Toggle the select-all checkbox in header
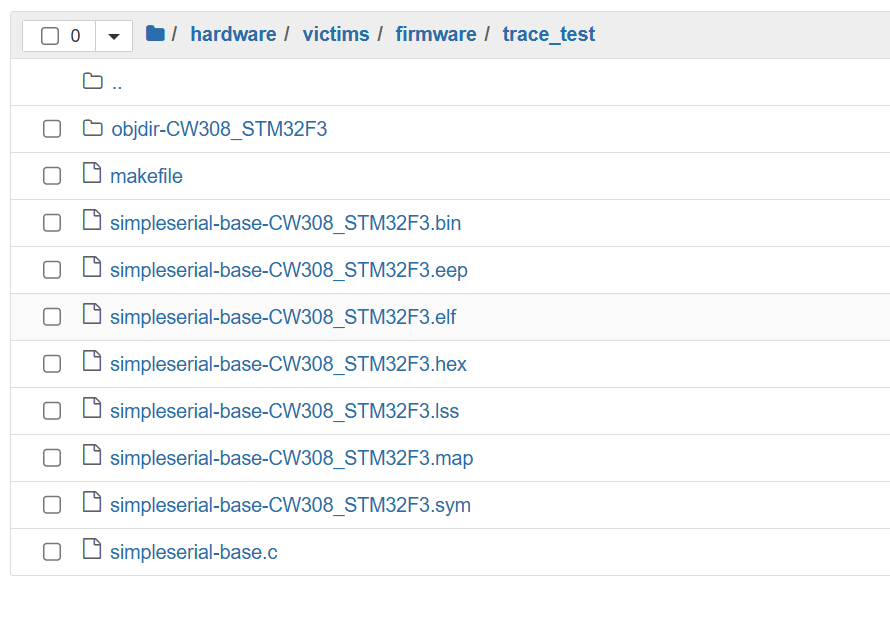The image size is (890, 636). click(50, 36)
